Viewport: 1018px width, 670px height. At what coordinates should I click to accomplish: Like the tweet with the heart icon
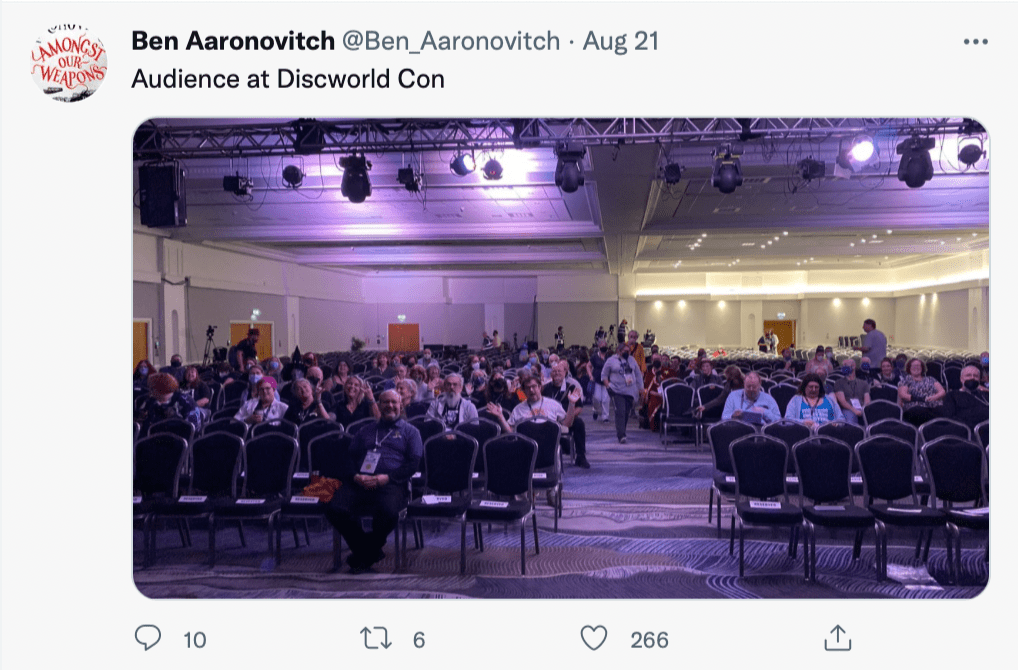tap(593, 638)
